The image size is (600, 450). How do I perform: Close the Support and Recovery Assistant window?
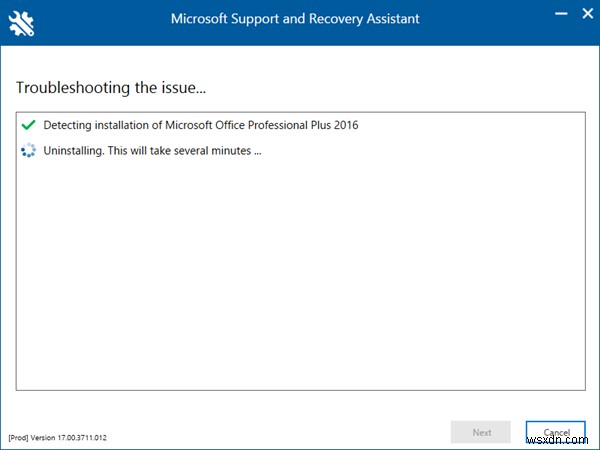[587, 14]
